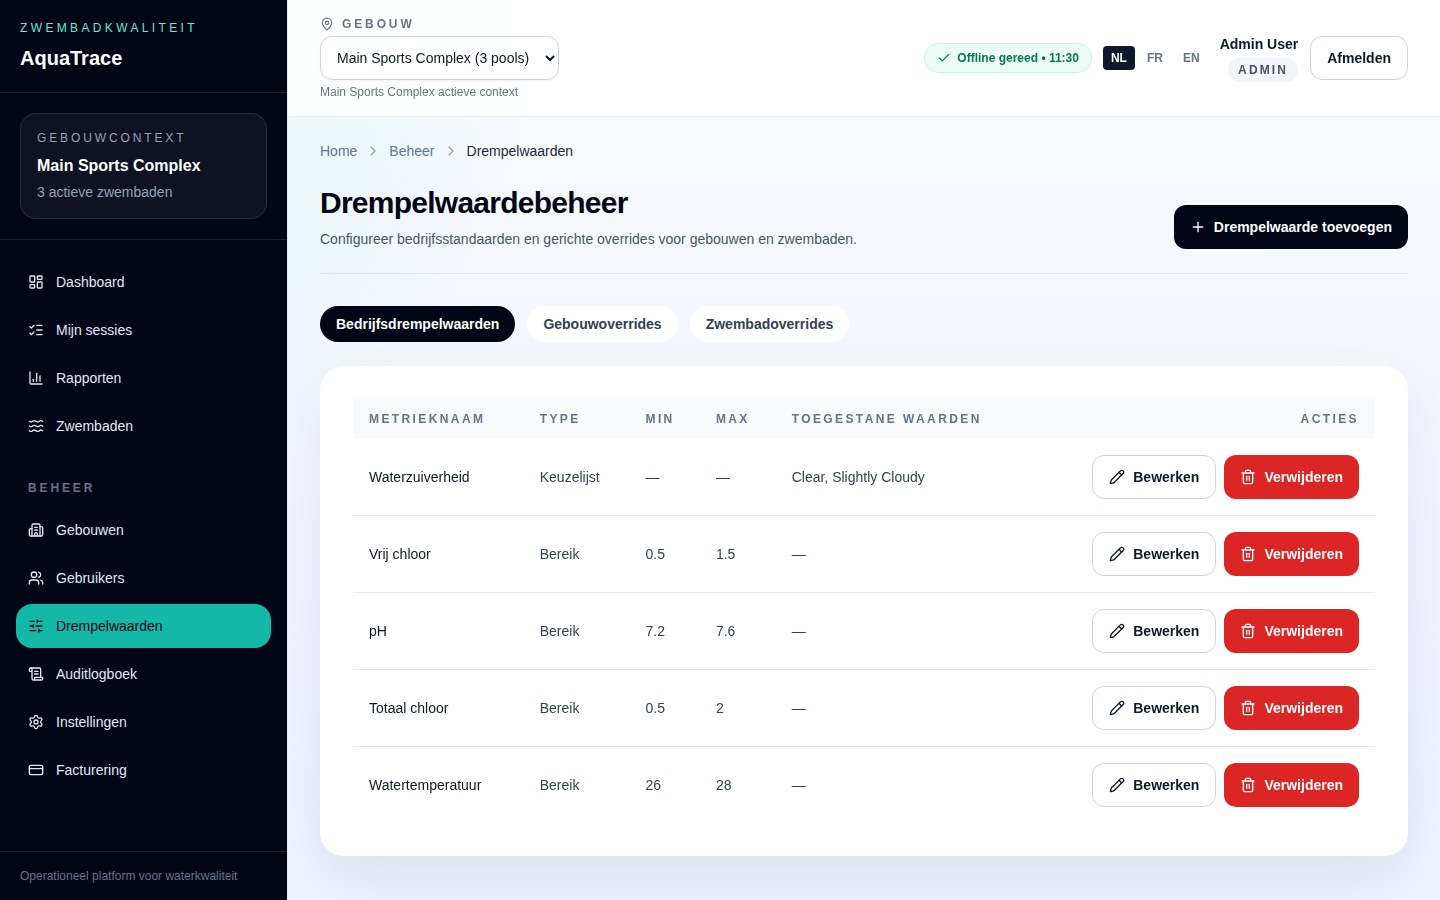
Task: Click the pH max value 7.6
Action: (x=725, y=631)
